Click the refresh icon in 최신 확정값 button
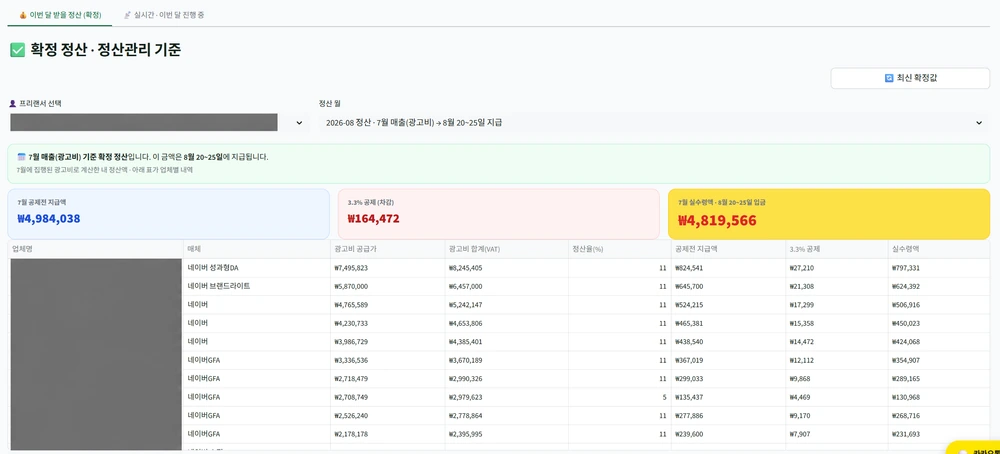Viewport: 1000px width, 454px height. [889, 78]
